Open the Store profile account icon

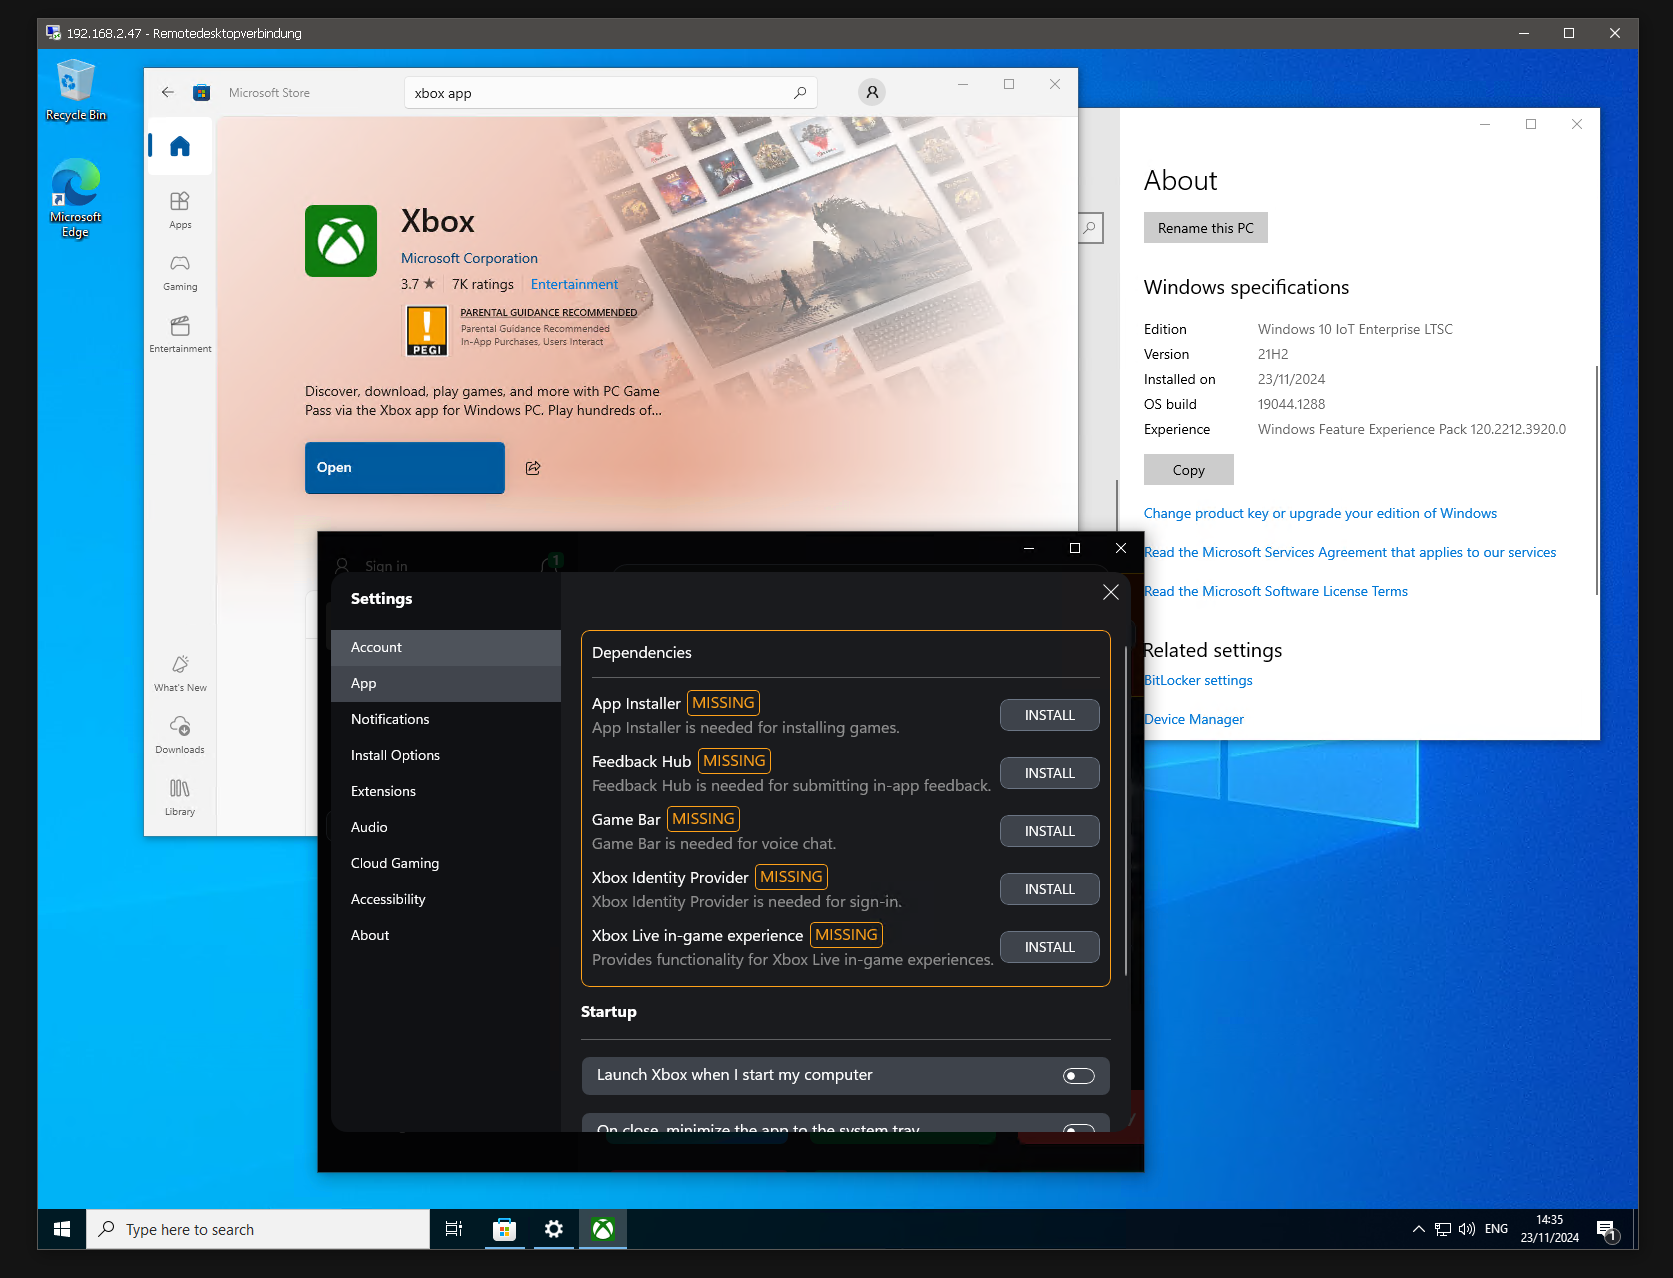[x=872, y=92]
